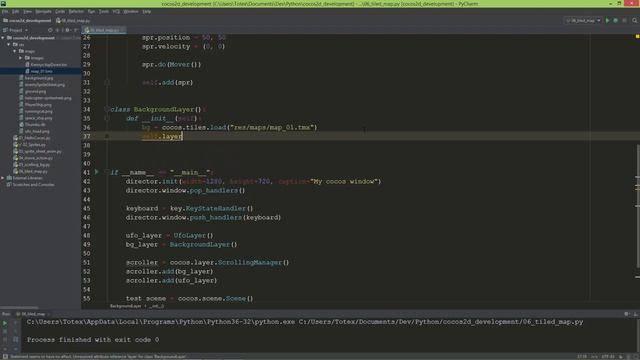
Task: Click the status bar inspection warning message
Action: [x=97, y=357]
